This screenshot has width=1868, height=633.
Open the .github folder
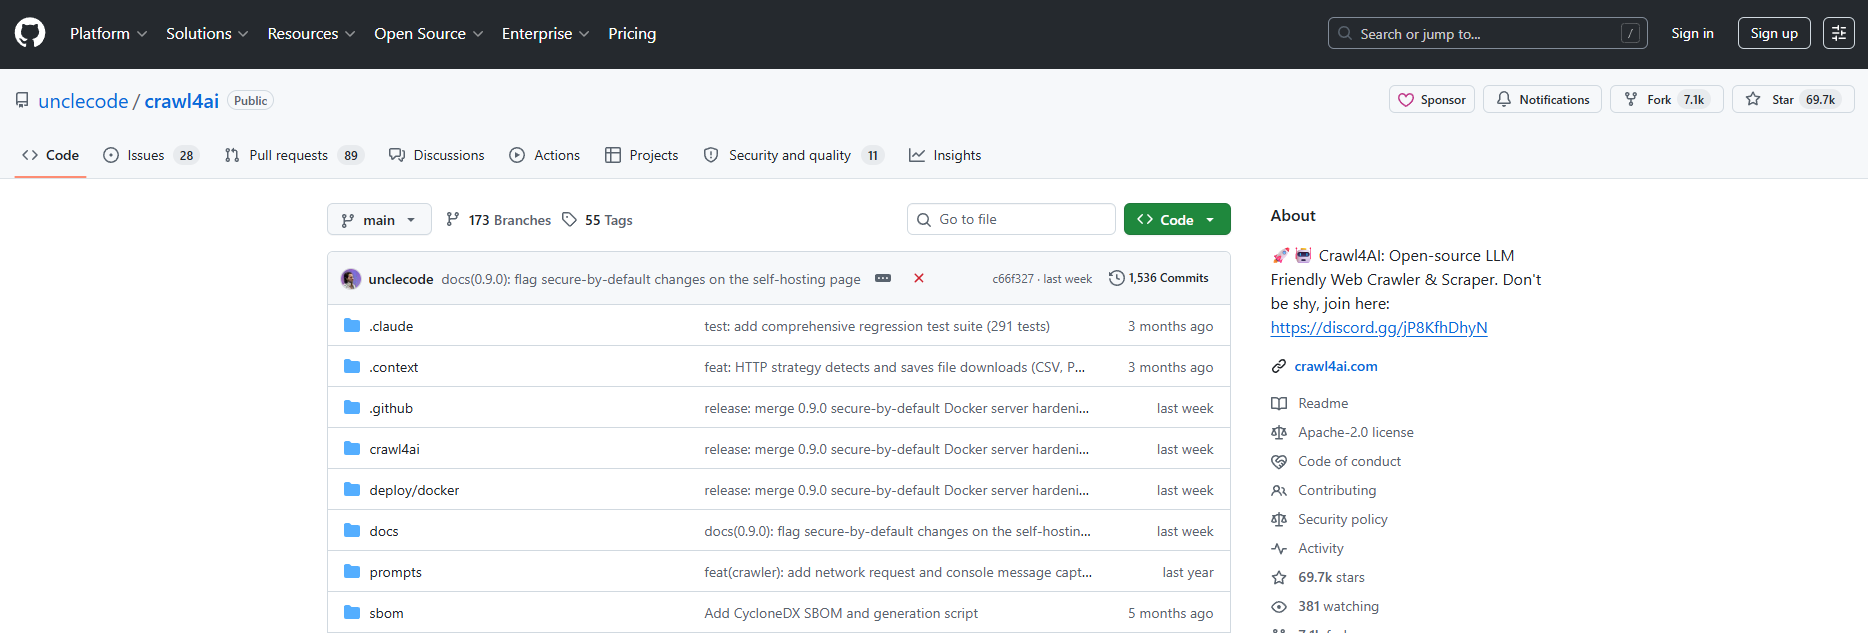click(x=391, y=408)
